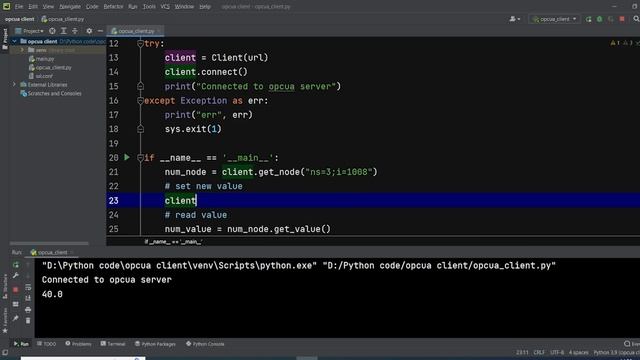Expand the venv folder
The image size is (640, 360).
22,50
